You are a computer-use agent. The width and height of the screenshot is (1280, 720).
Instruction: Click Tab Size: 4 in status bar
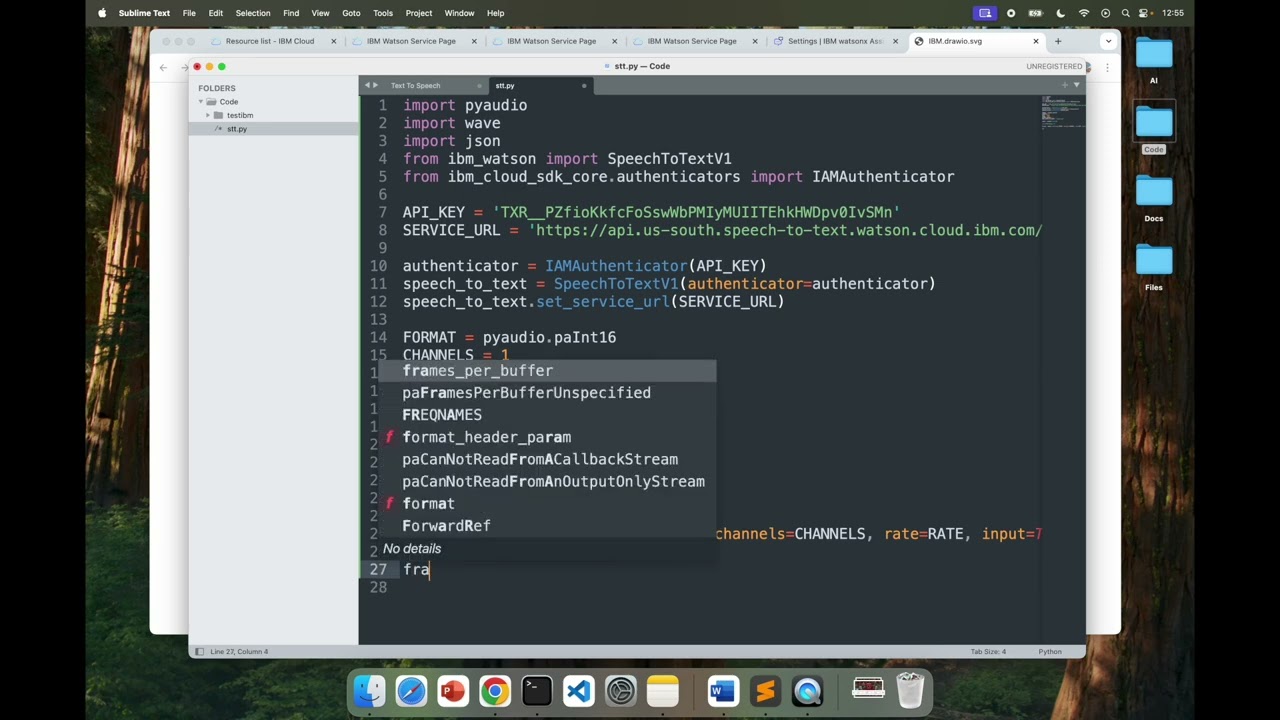click(990, 652)
